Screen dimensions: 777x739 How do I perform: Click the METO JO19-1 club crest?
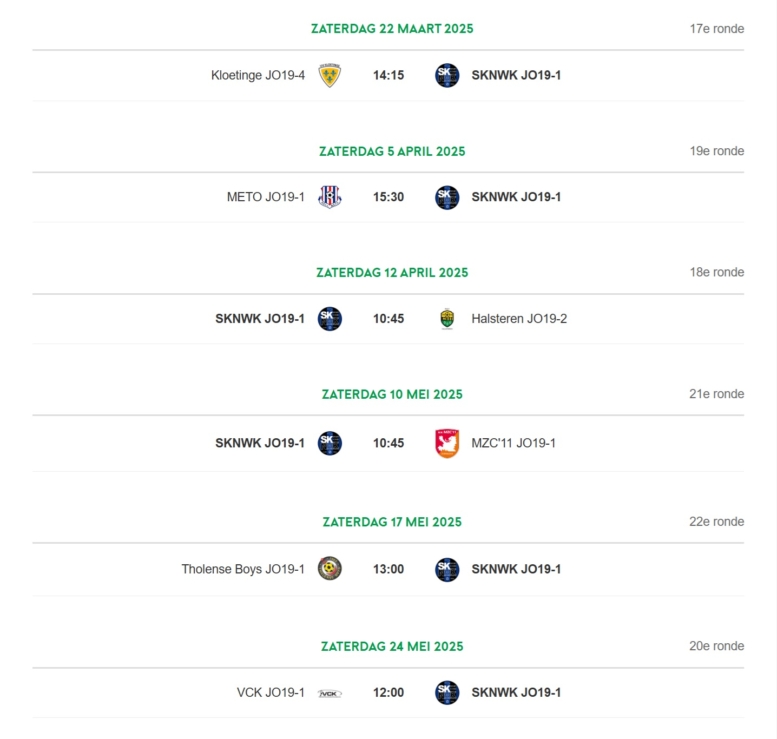[330, 197]
